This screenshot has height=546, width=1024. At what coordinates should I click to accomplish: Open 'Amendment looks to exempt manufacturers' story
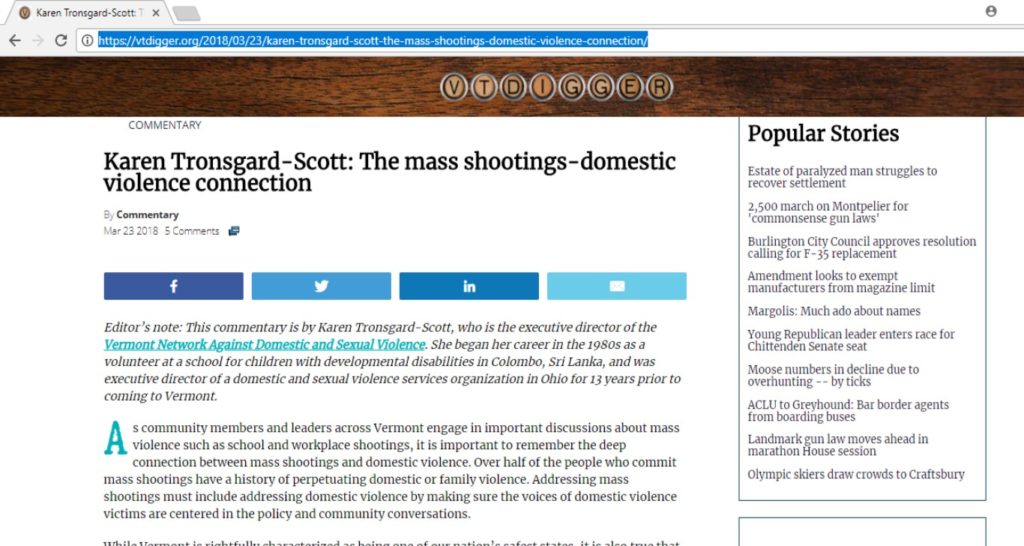tap(841, 282)
